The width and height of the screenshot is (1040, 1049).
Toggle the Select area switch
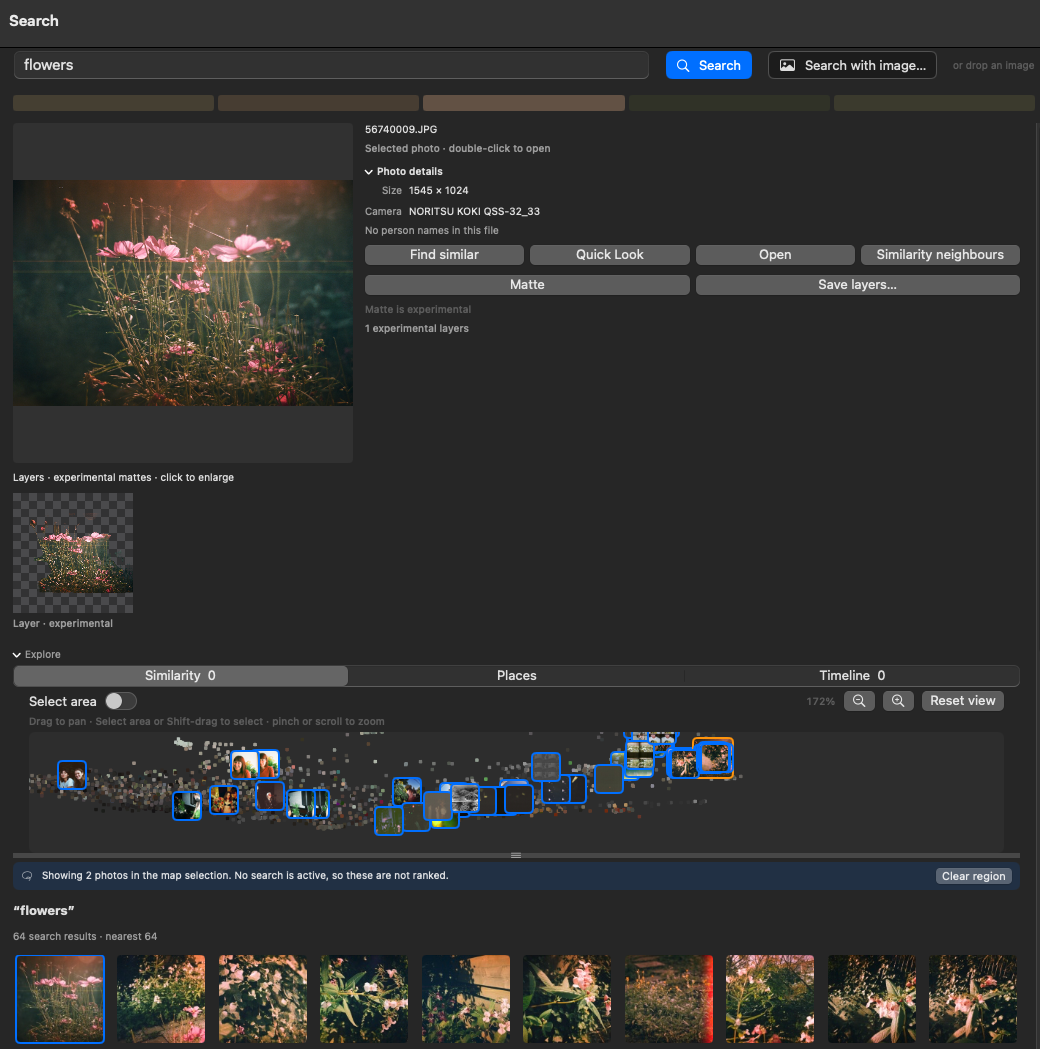pyautogui.click(x=120, y=701)
